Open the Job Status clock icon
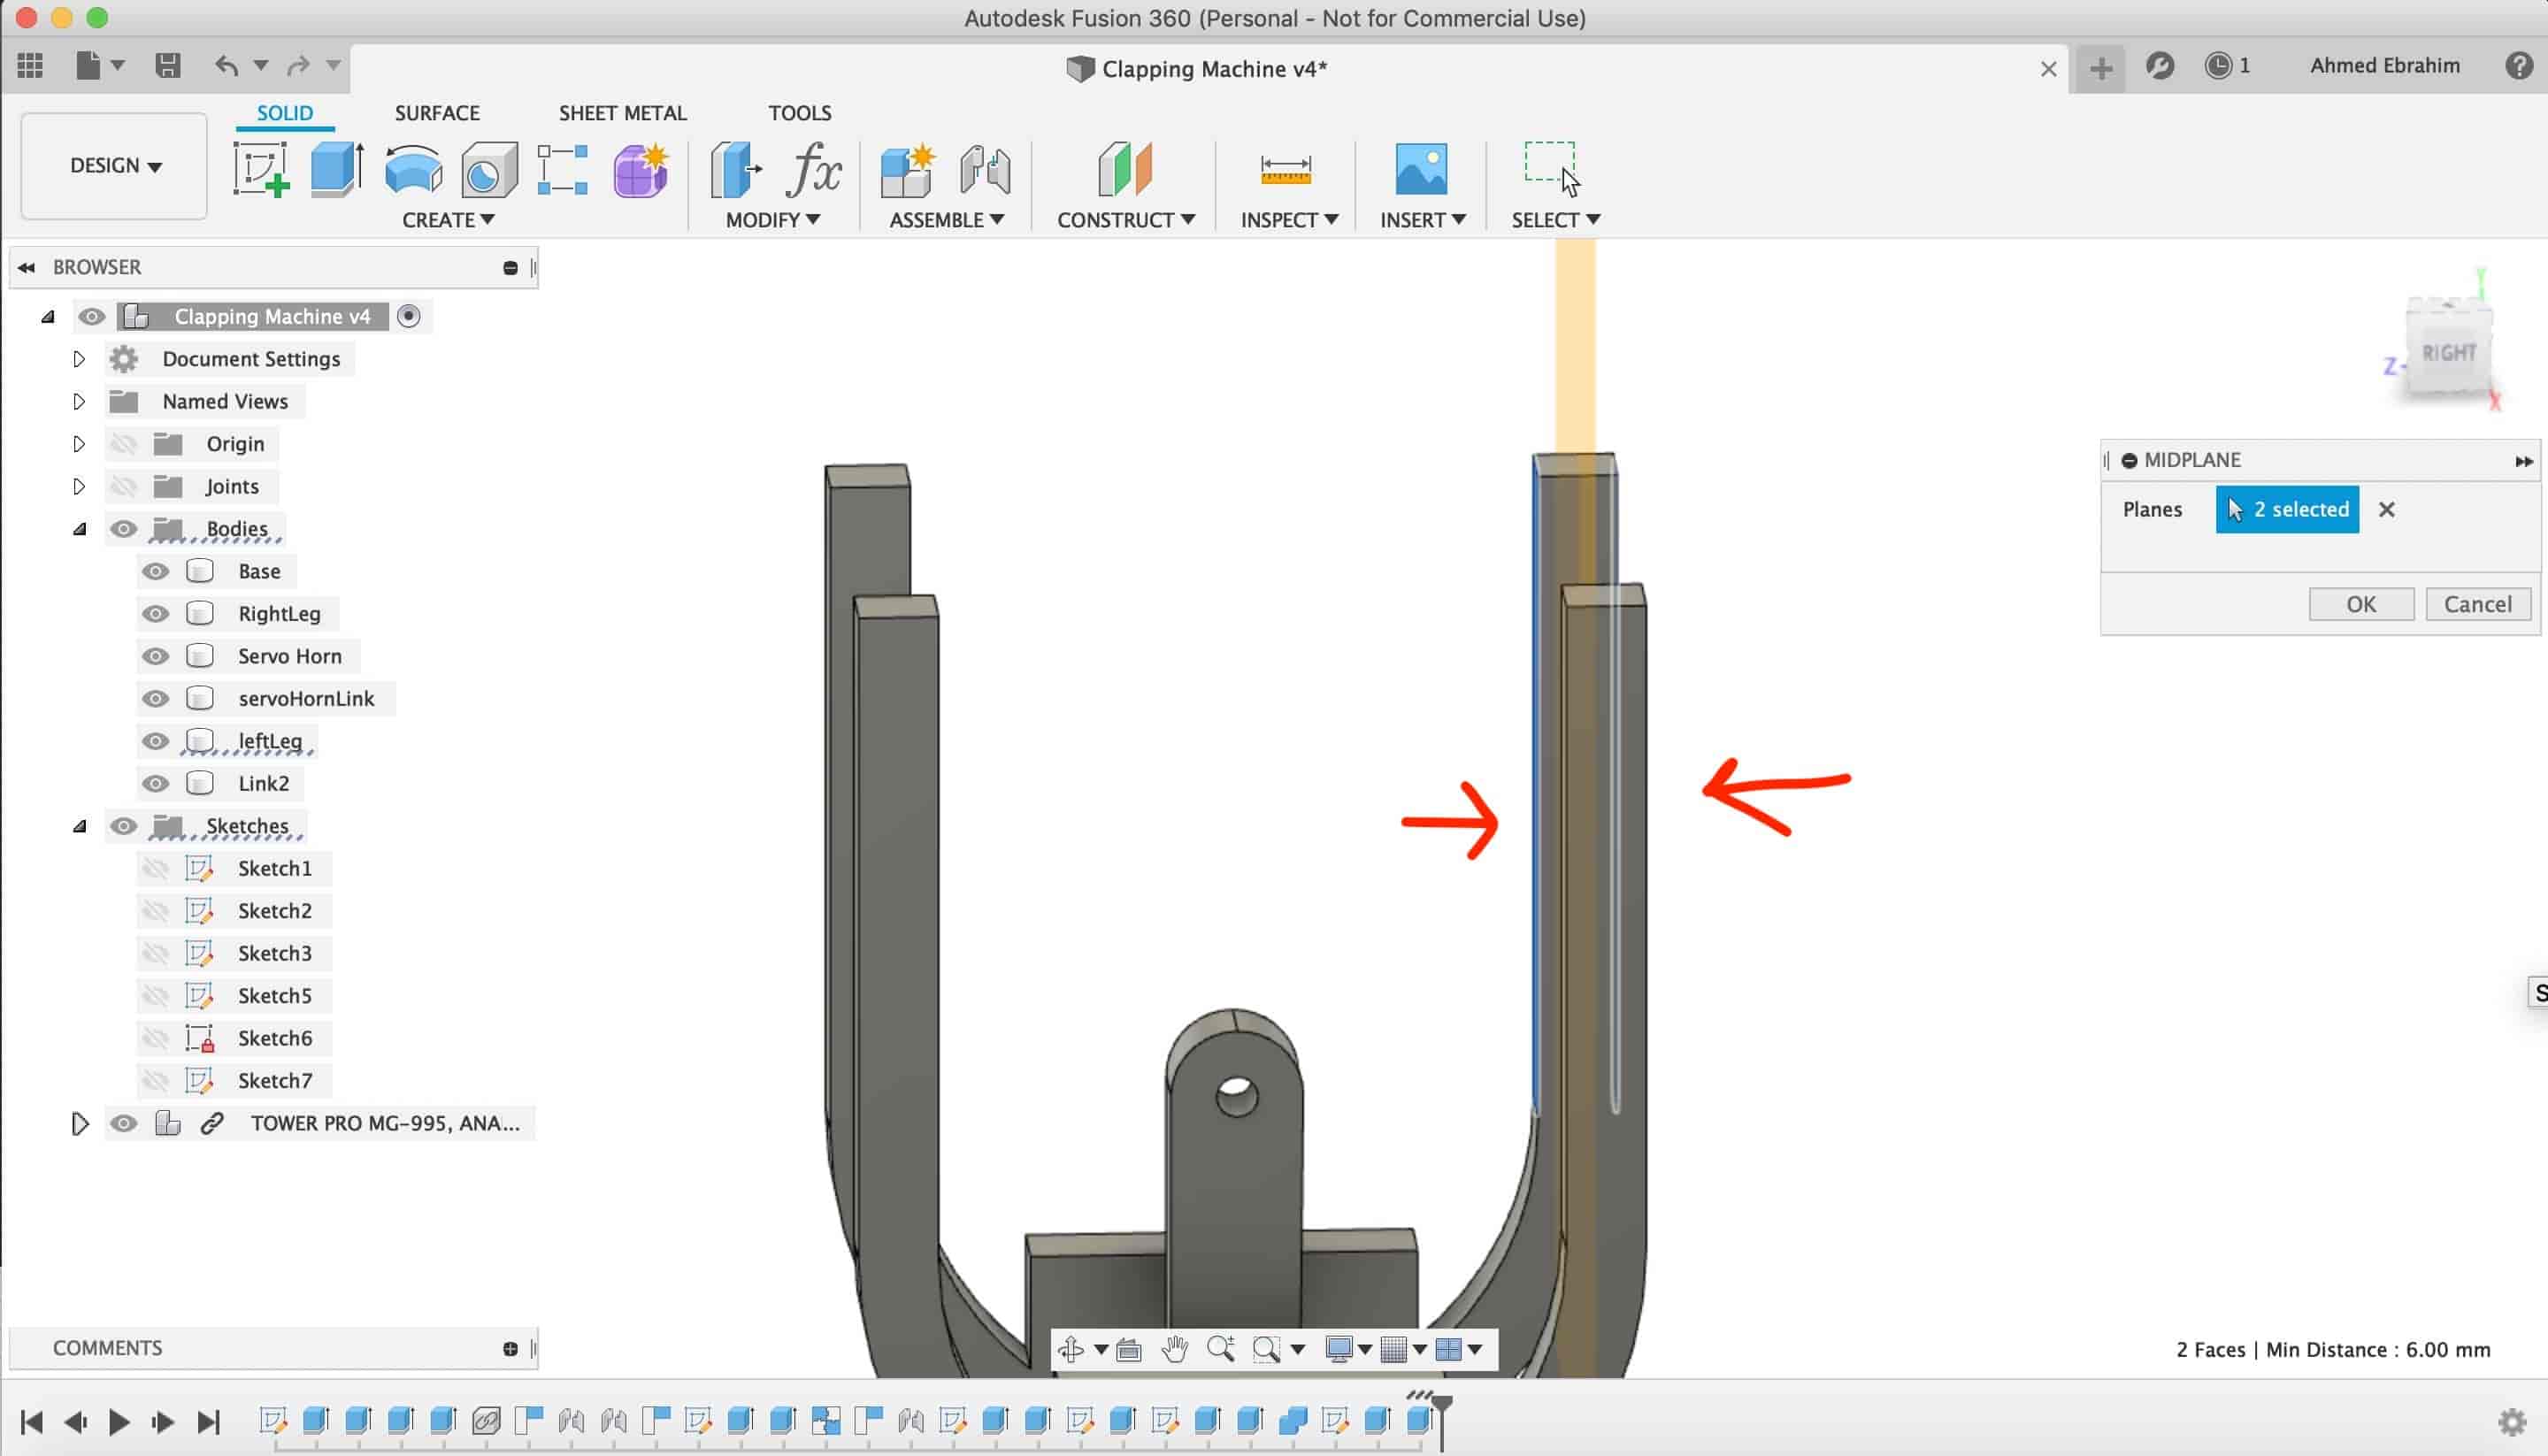The height and width of the screenshot is (1456, 2548). coord(2218,66)
